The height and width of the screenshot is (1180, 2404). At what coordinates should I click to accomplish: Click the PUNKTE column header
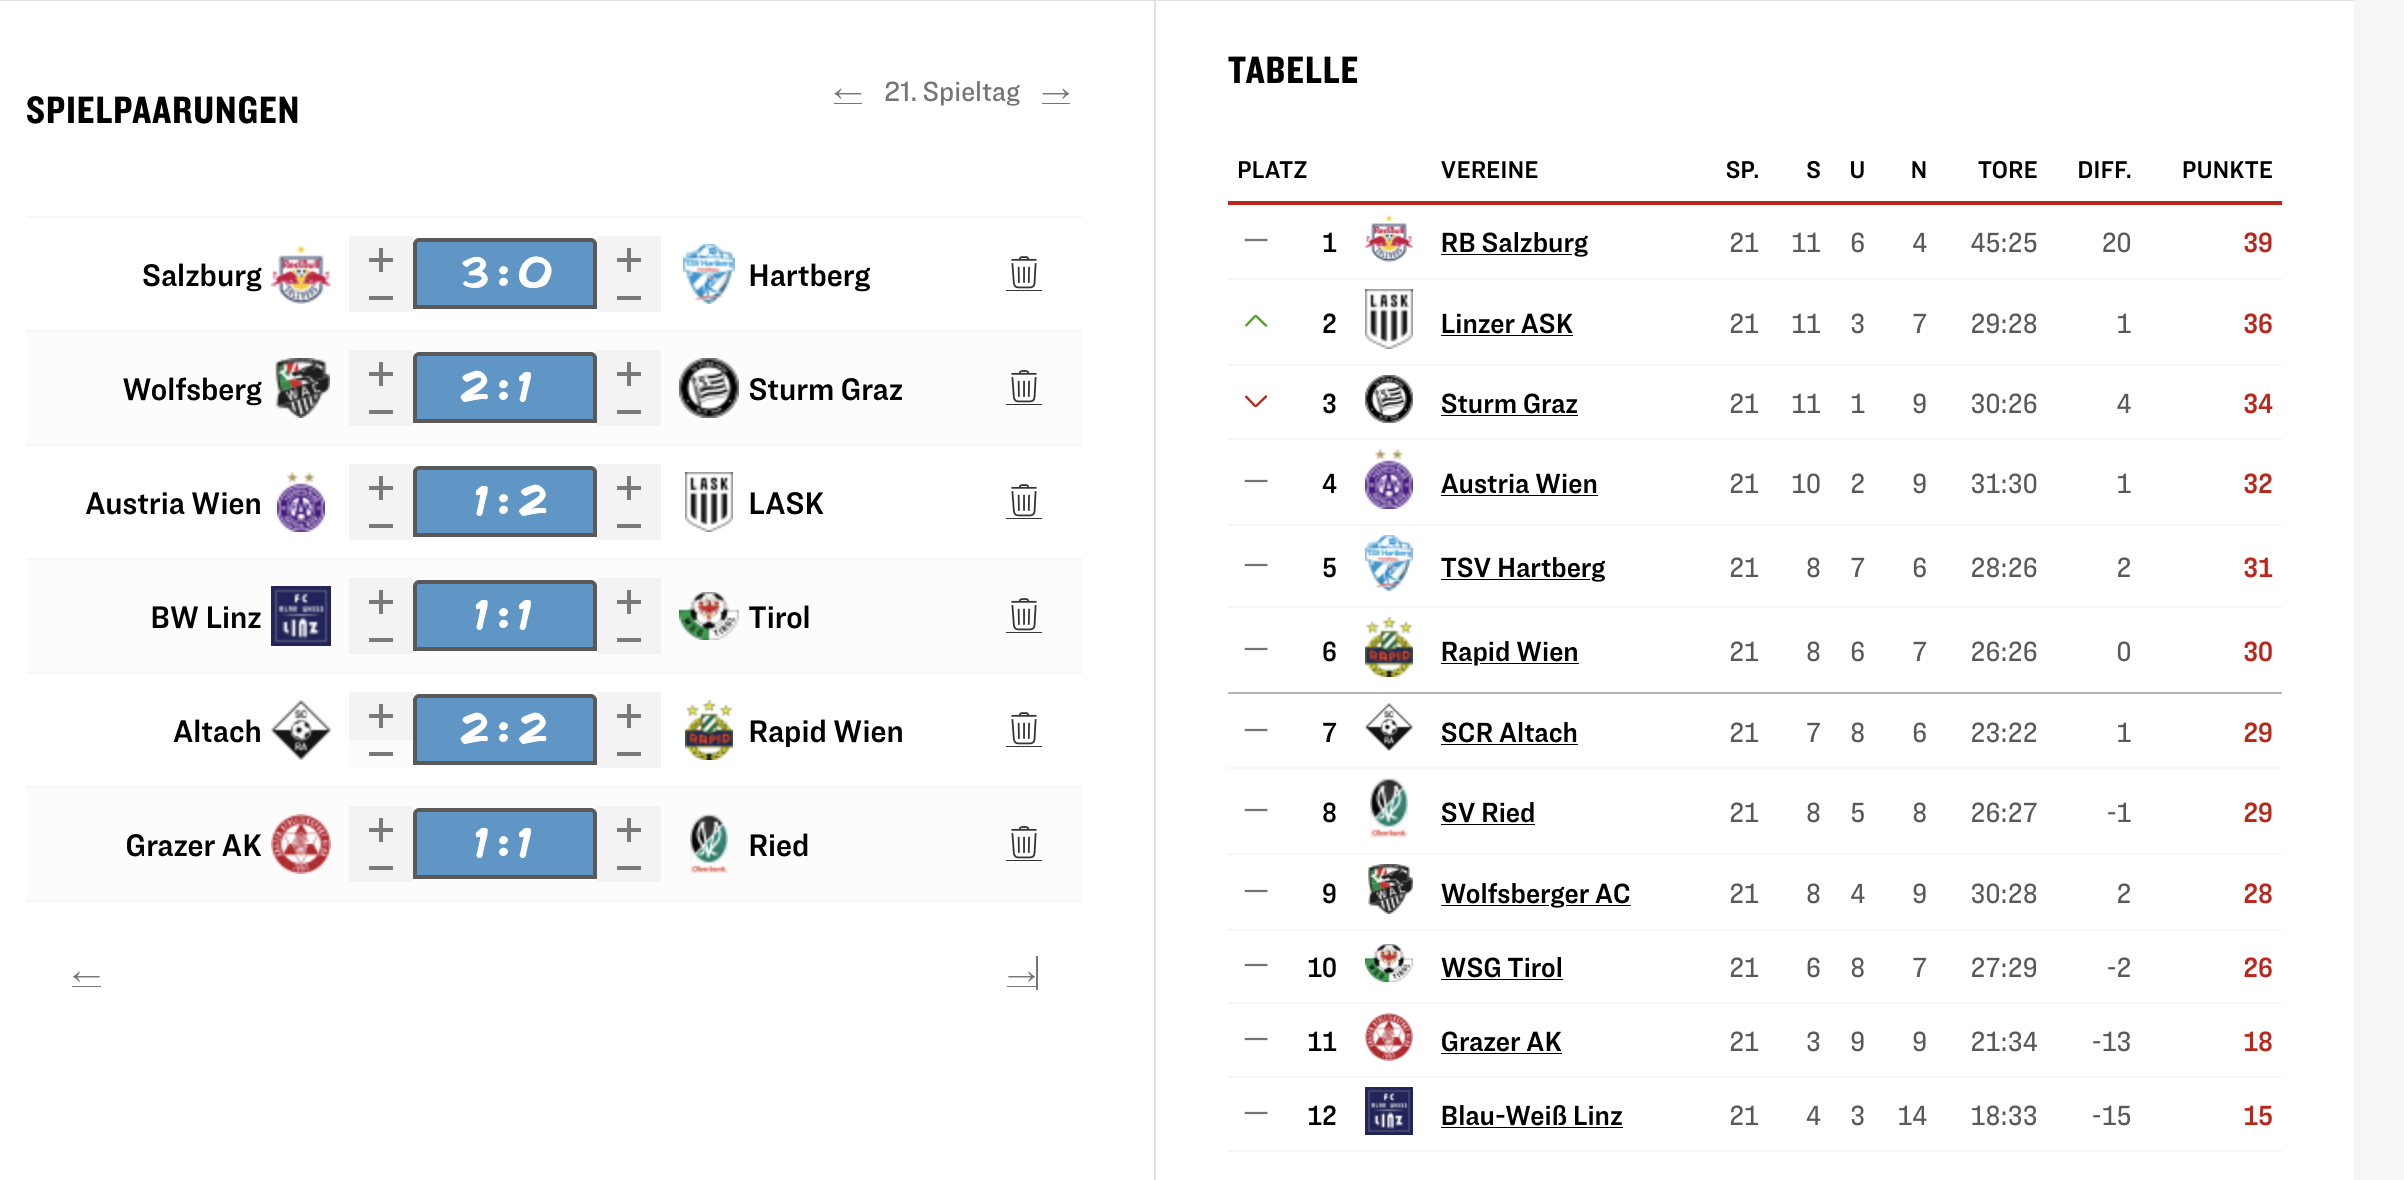tap(2226, 170)
